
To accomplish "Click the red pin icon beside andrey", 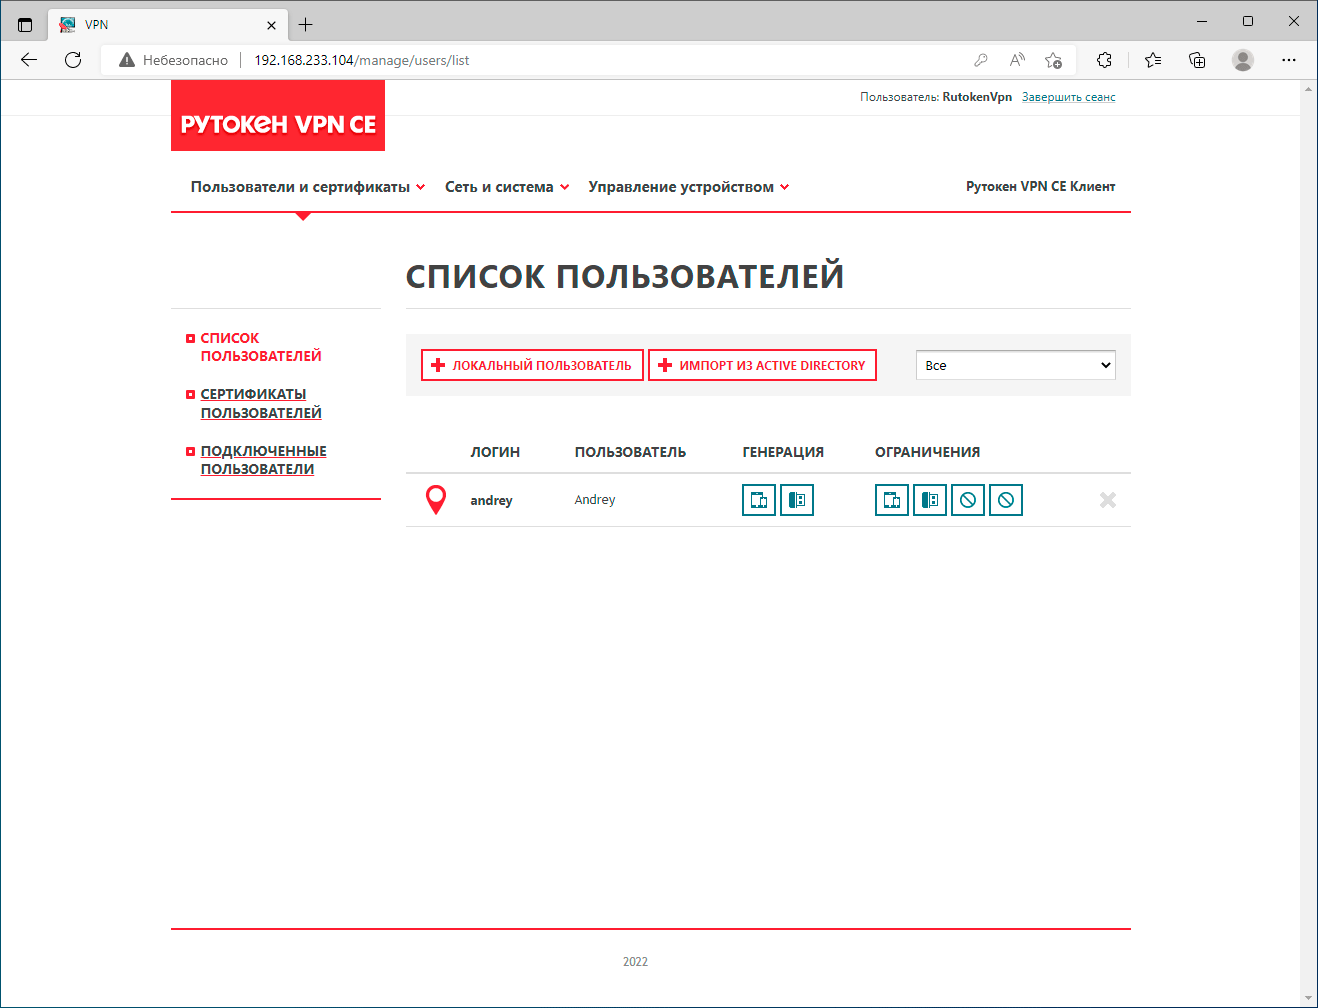I will 436,499.
